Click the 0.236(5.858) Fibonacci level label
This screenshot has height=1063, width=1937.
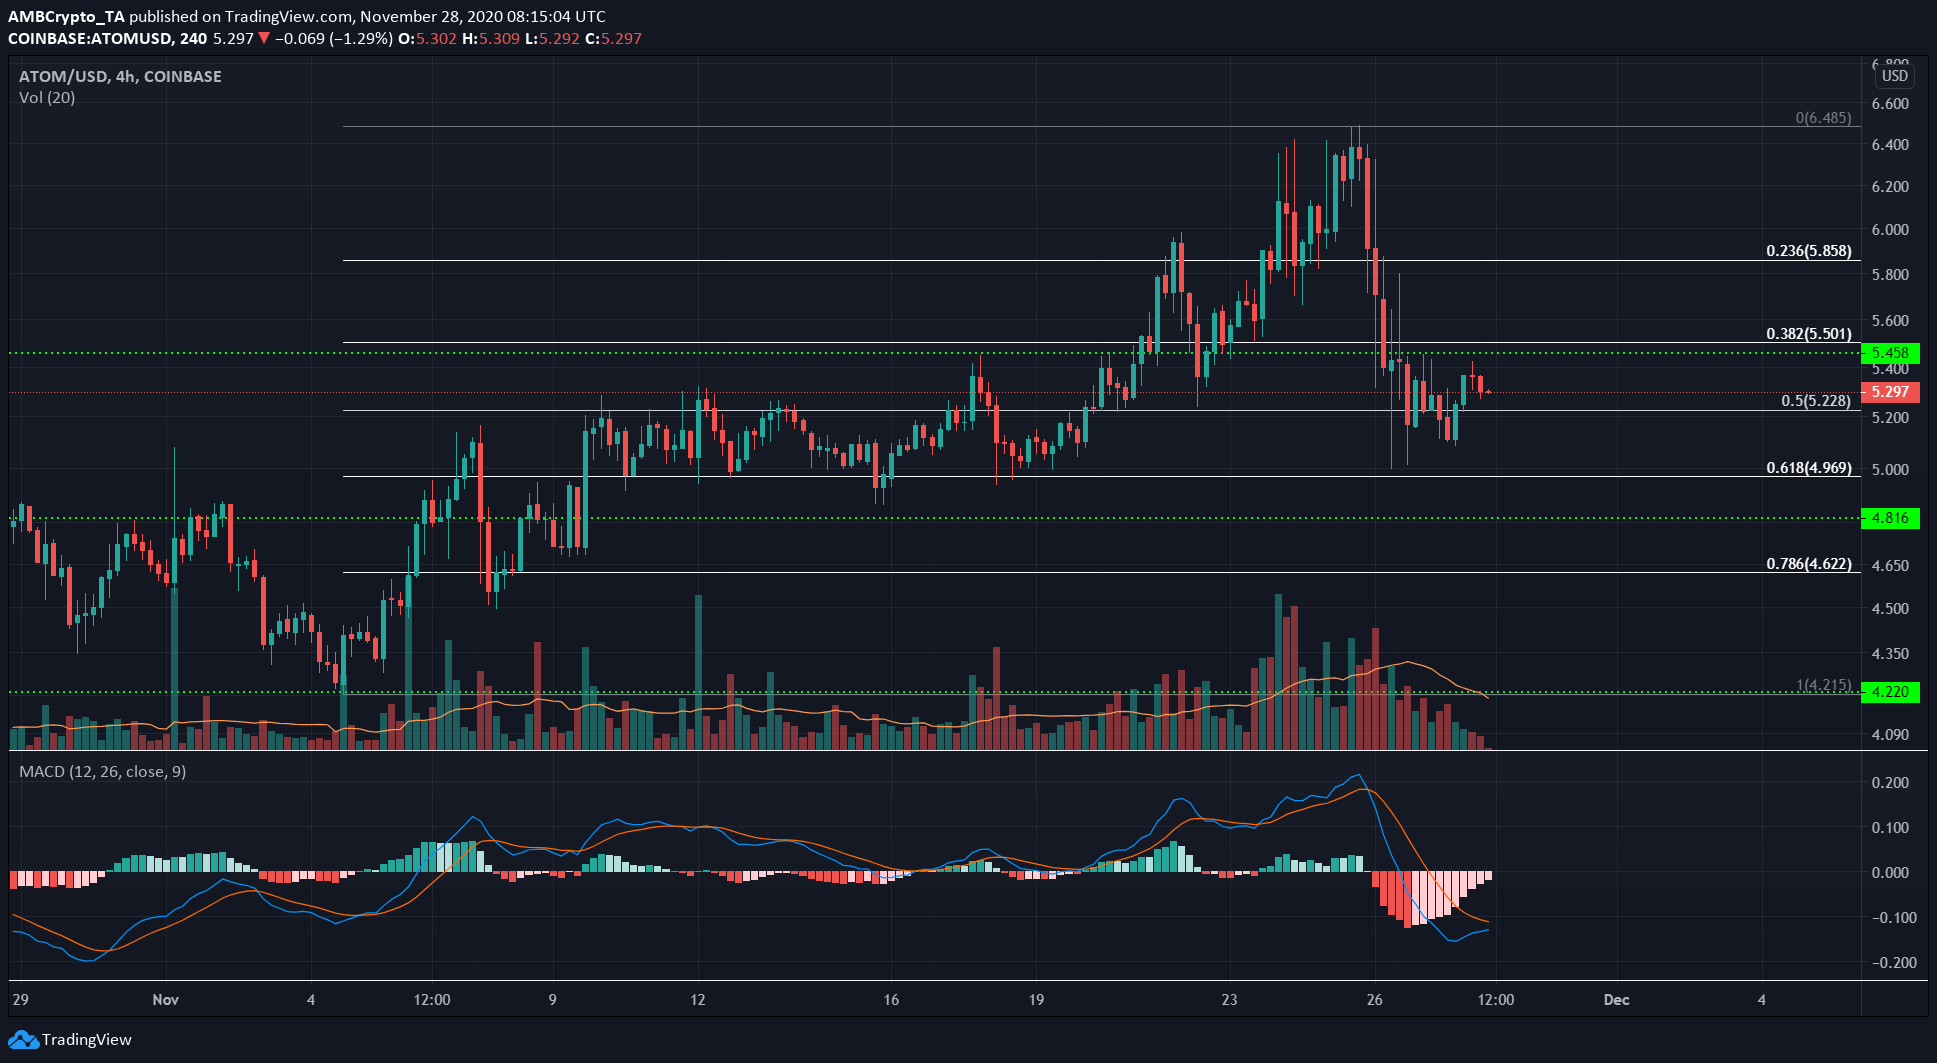point(1809,251)
